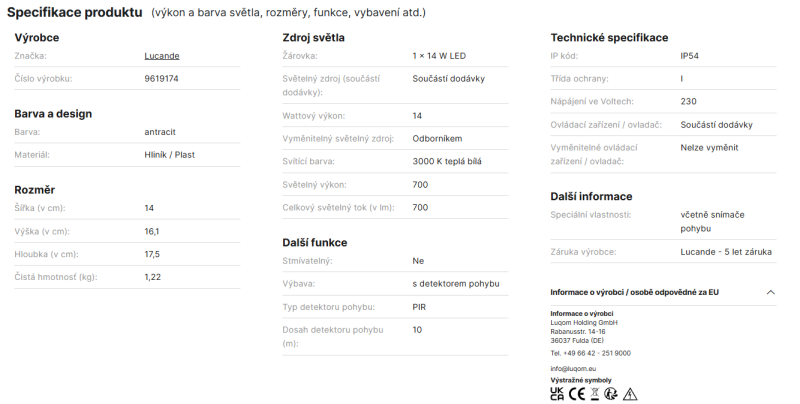The image size is (800, 404).
Task: Click 'Informace o výrobci / osobě odpovědné za EU' header
Action: pos(634,292)
